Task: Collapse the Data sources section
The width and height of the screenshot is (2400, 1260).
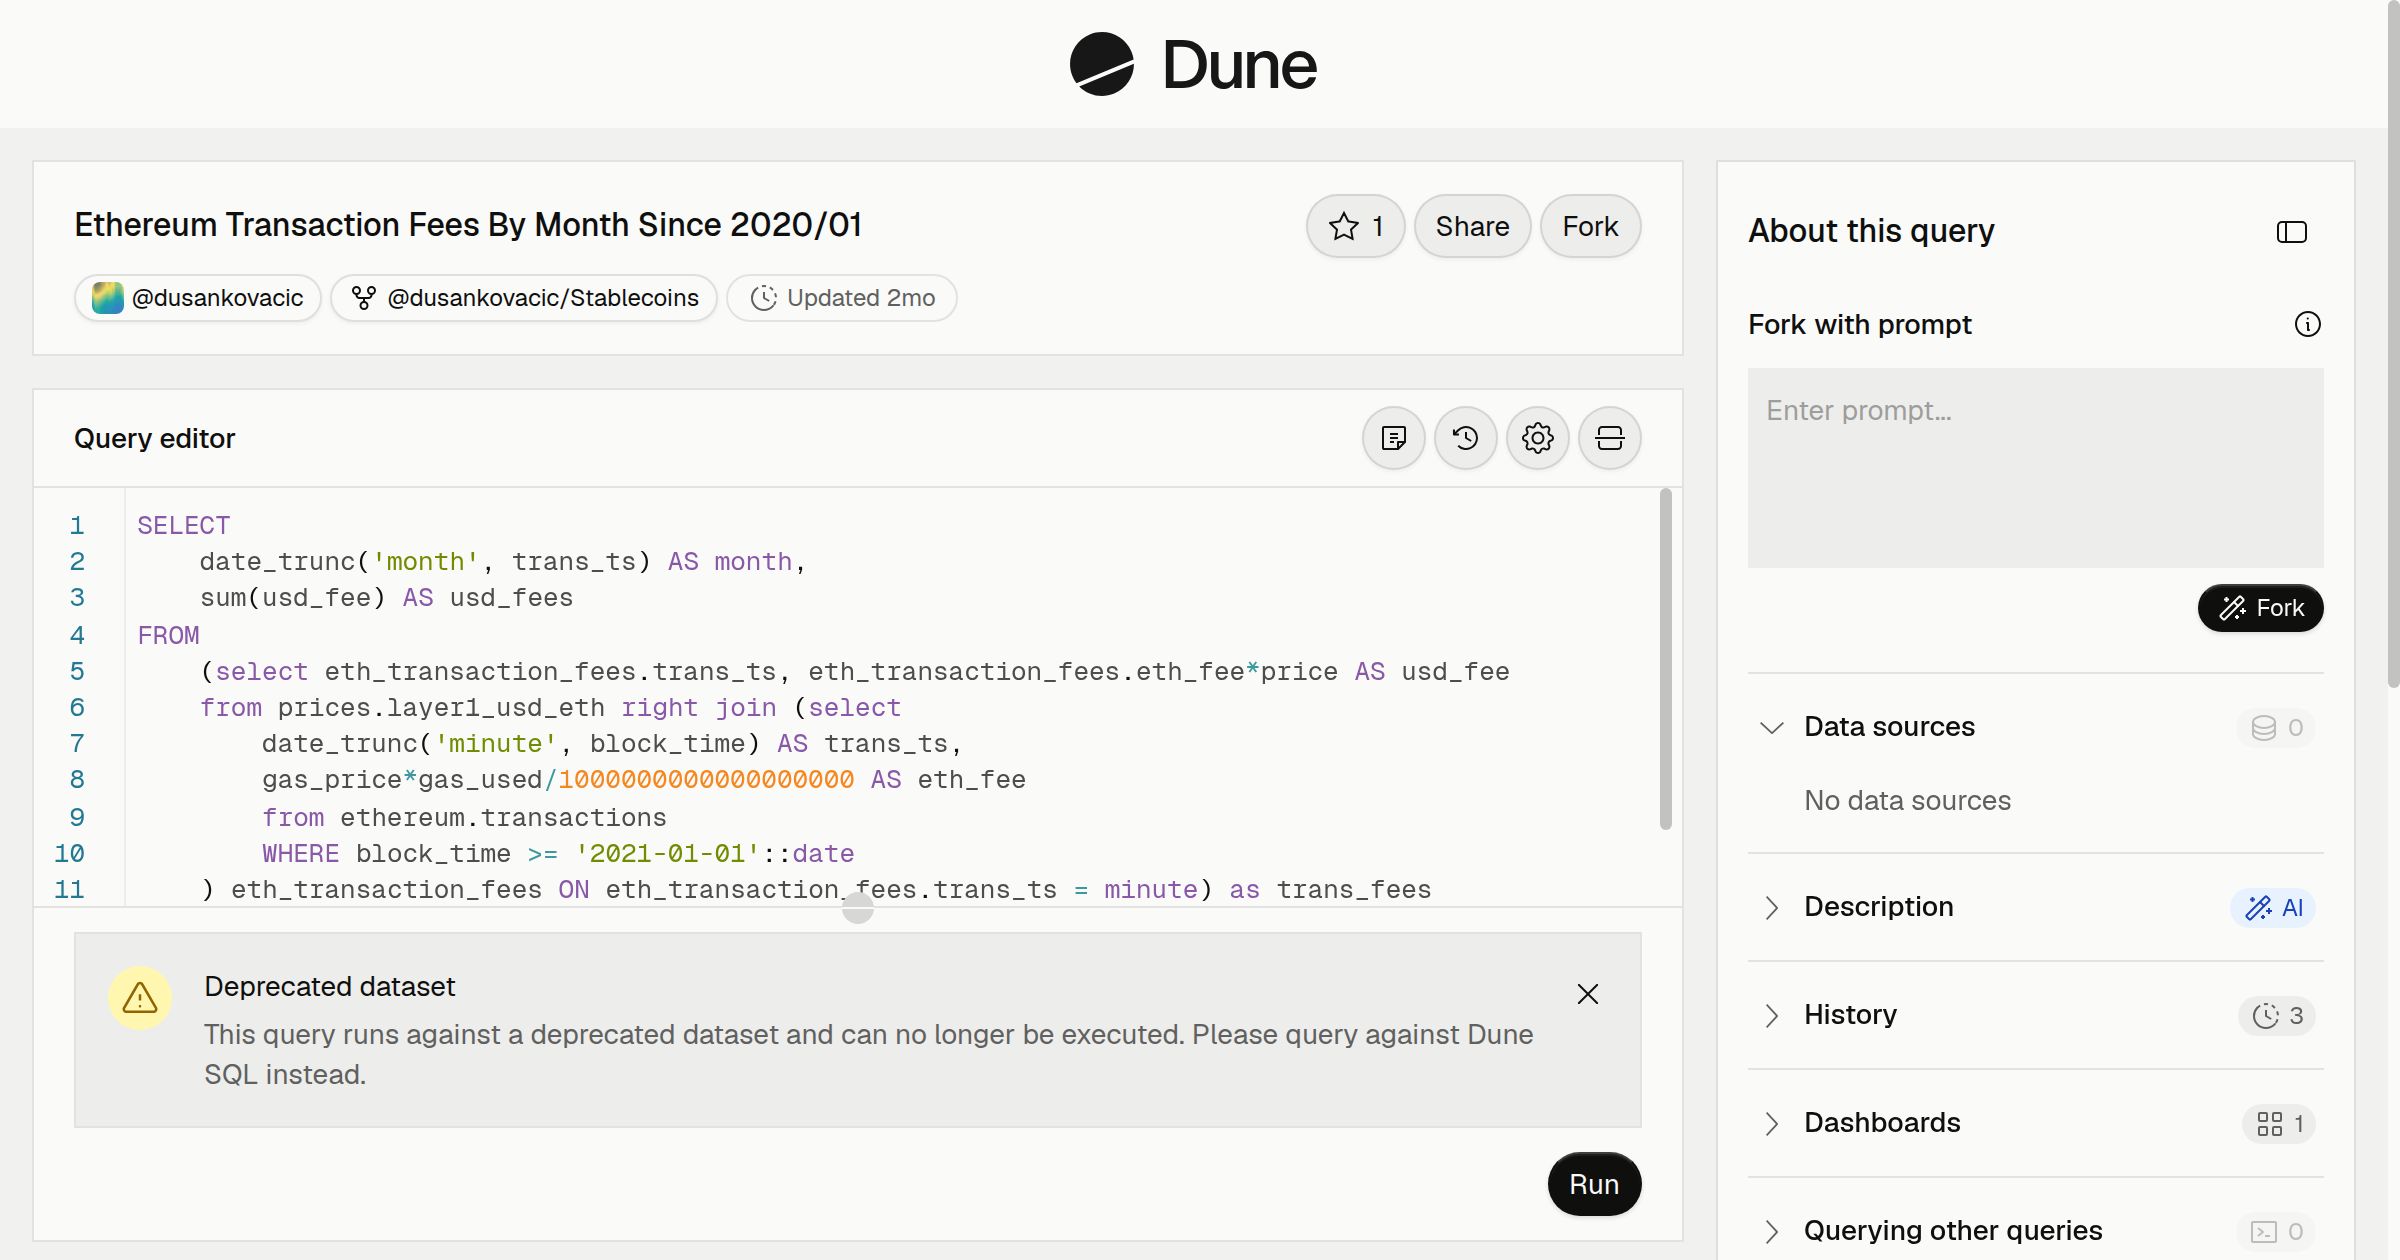Action: click(1771, 727)
